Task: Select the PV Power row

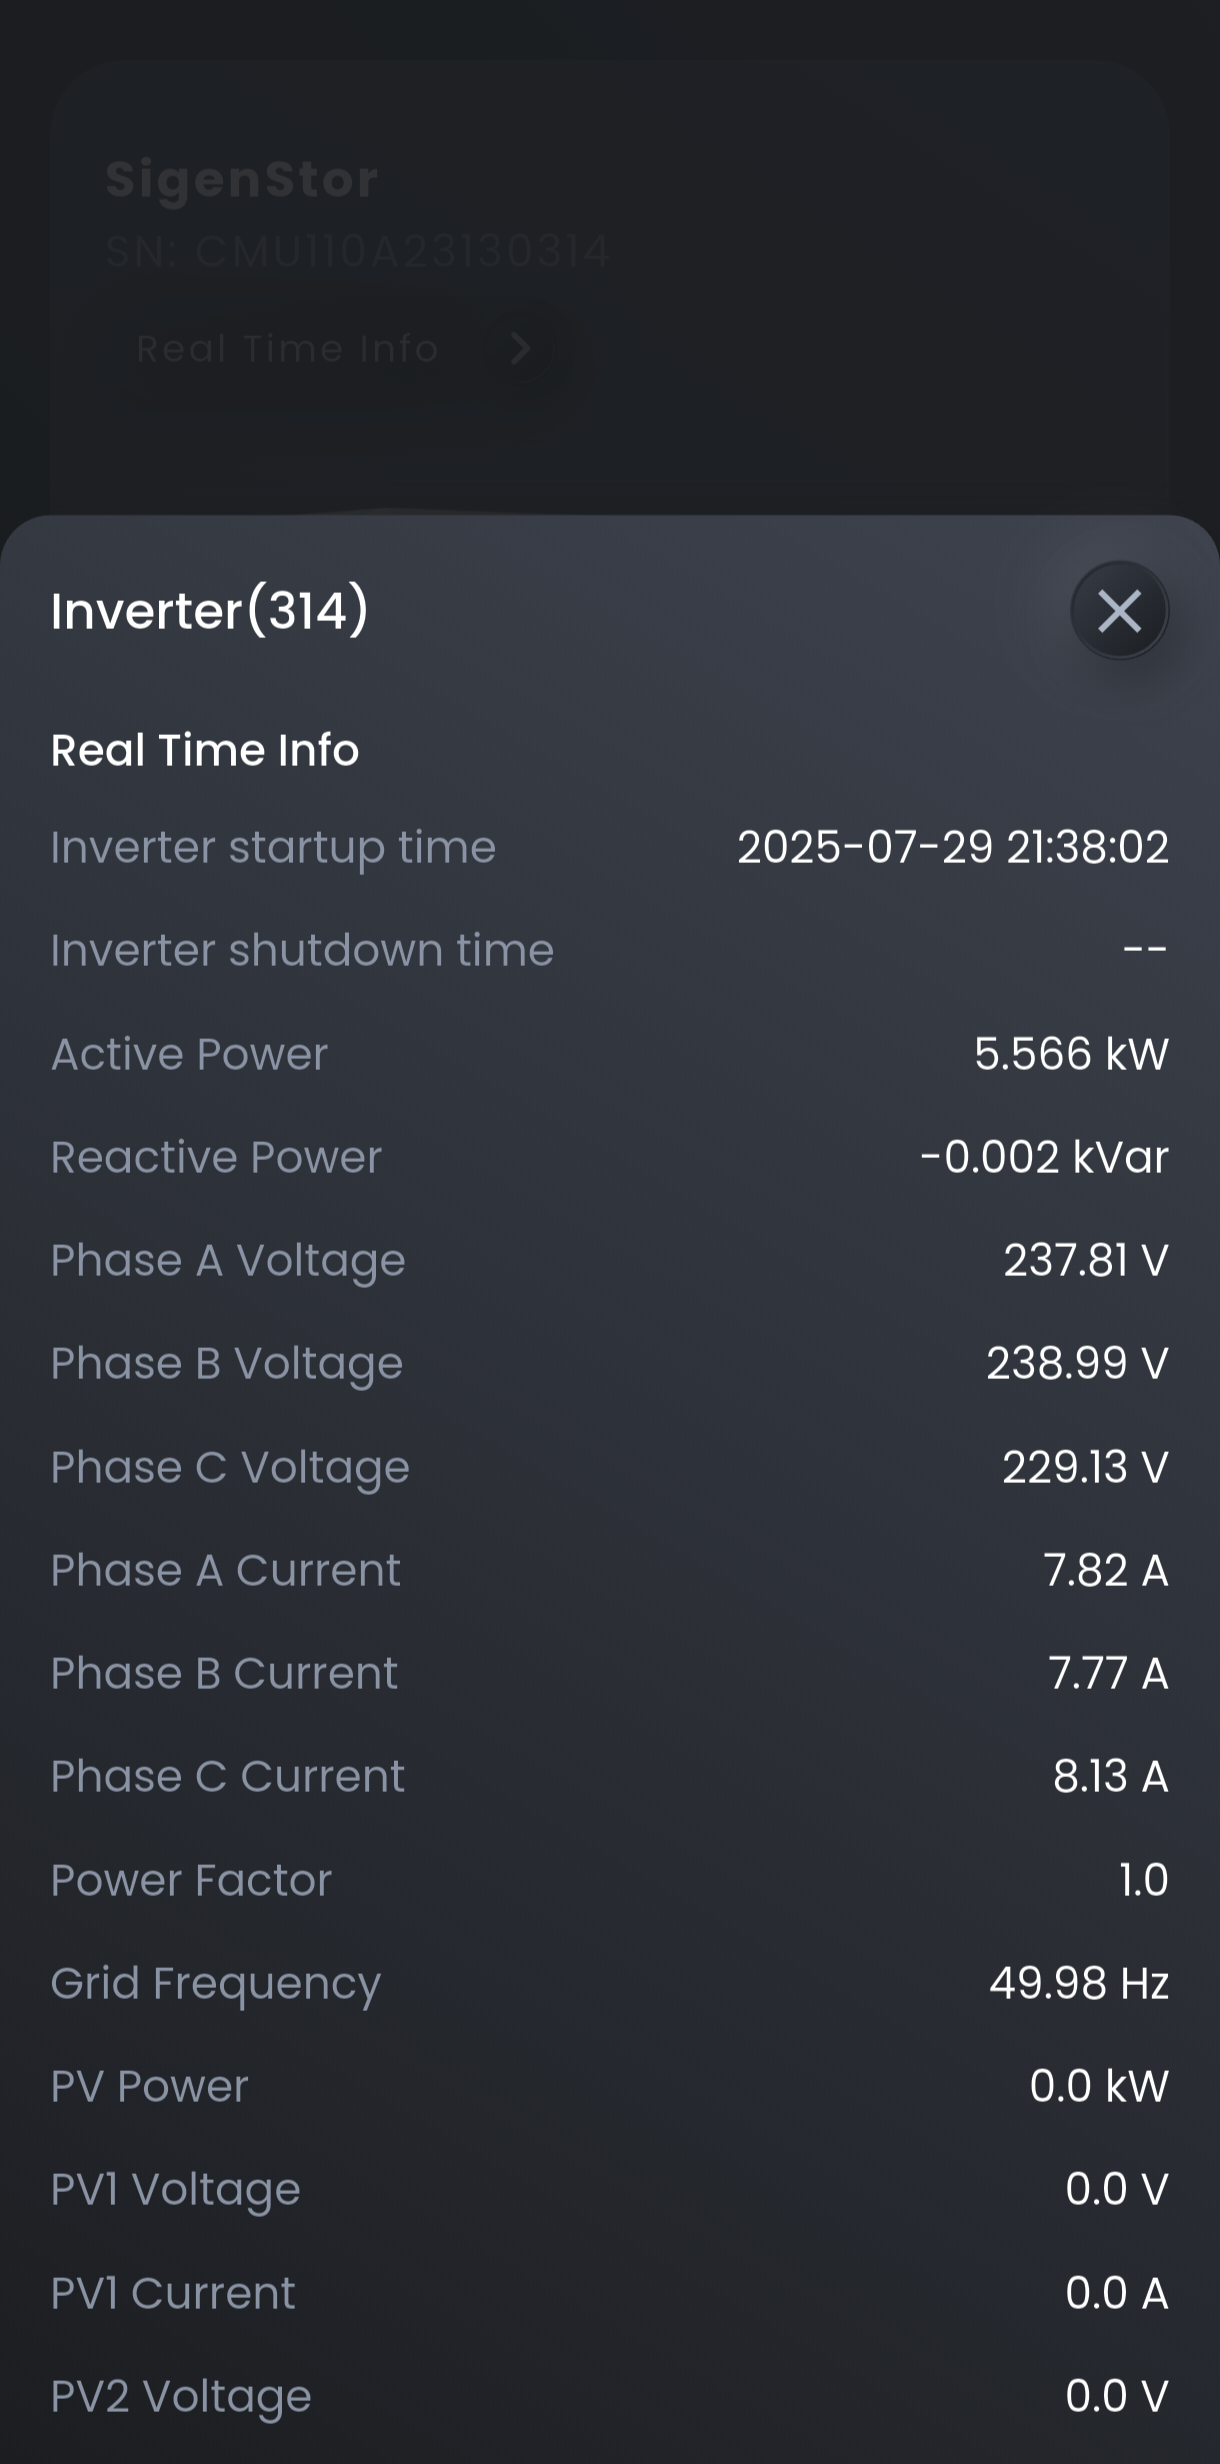Action: [610, 2086]
